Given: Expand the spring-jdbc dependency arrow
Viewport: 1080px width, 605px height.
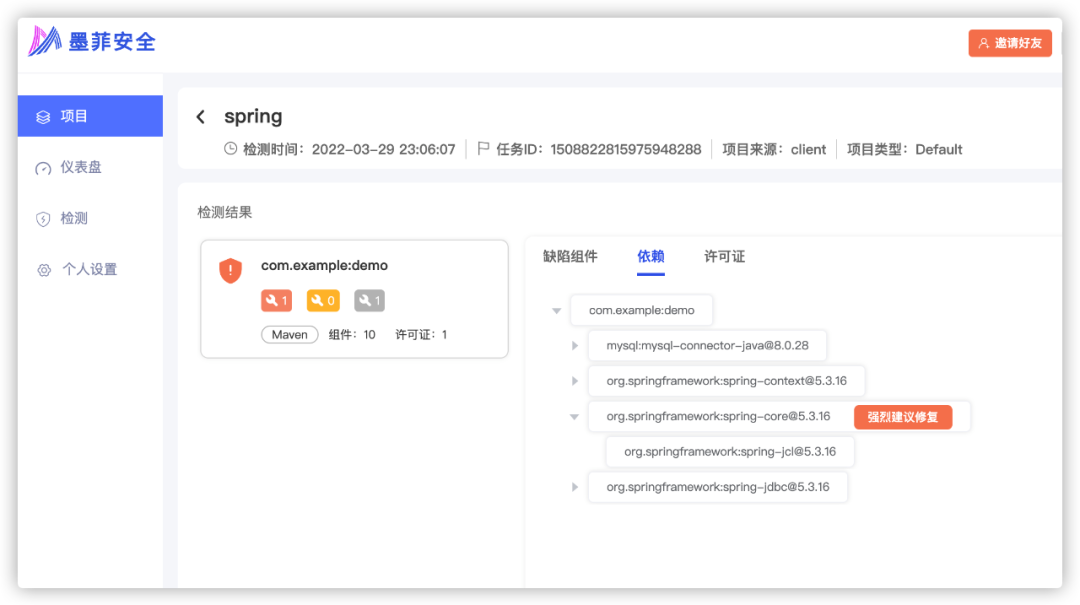Looking at the screenshot, I should pos(575,487).
